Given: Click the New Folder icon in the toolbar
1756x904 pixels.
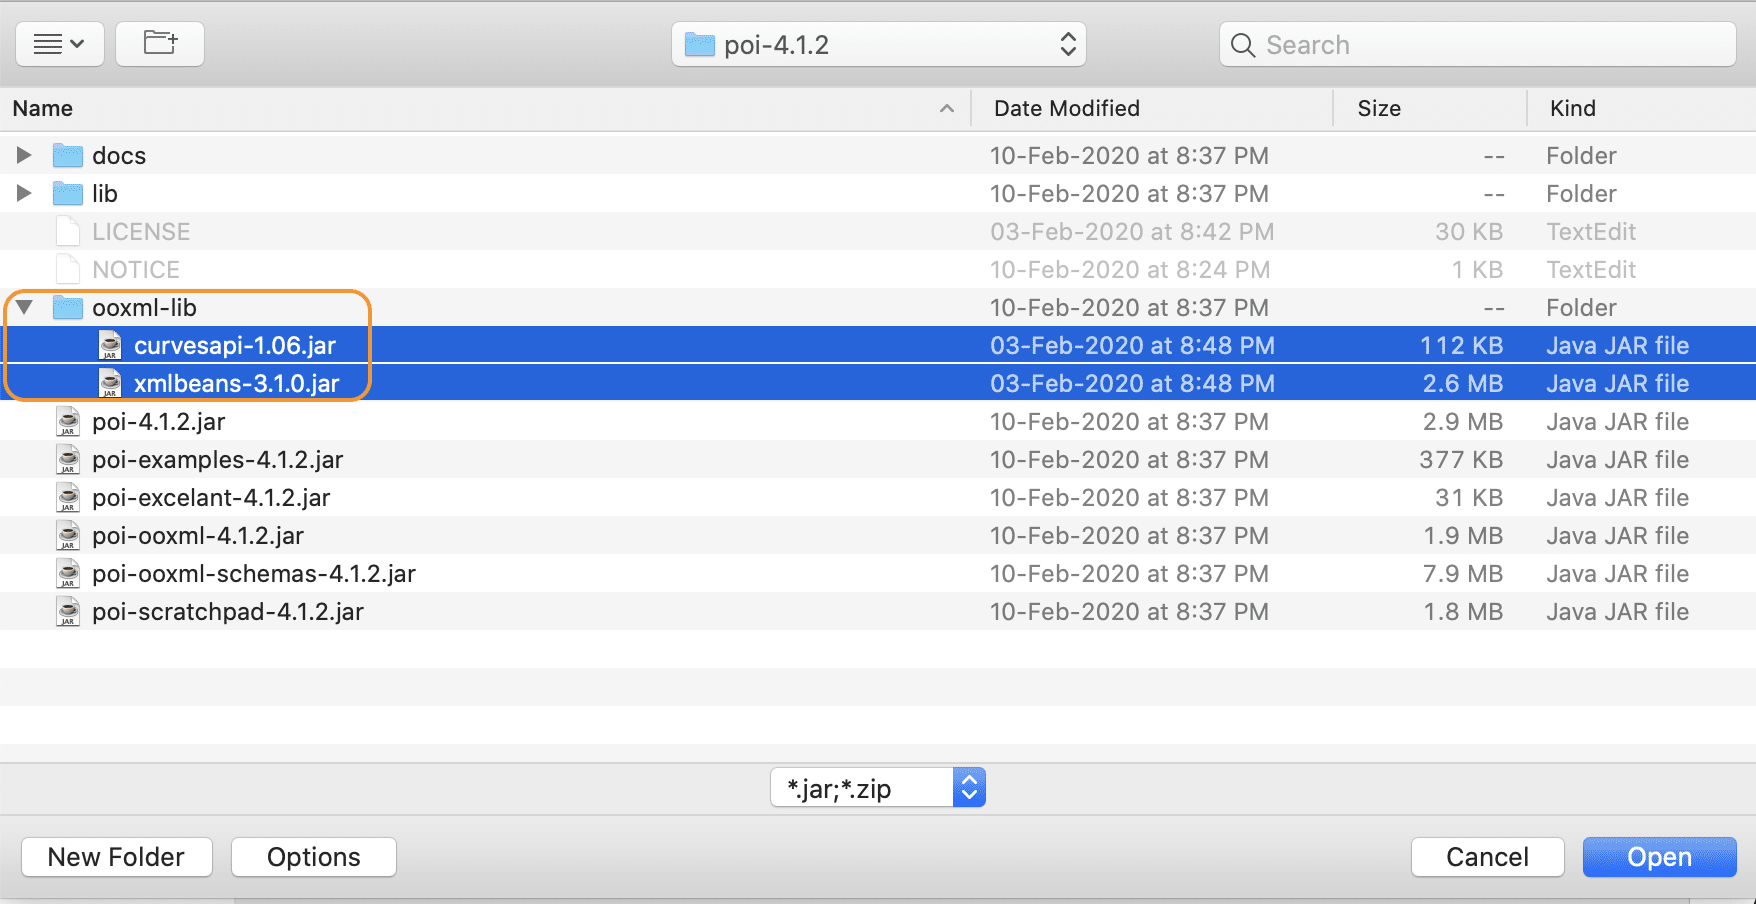Looking at the screenshot, I should [159, 43].
